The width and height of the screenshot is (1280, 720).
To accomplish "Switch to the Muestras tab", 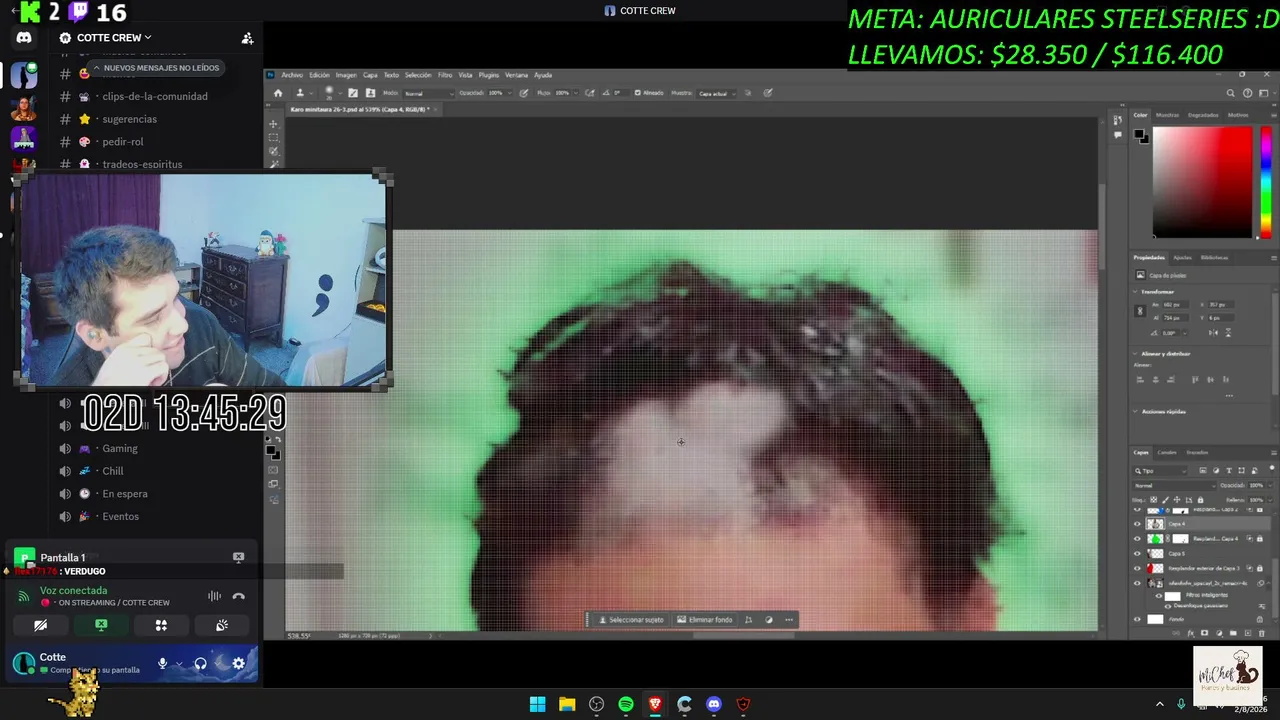I will click(x=1167, y=115).
